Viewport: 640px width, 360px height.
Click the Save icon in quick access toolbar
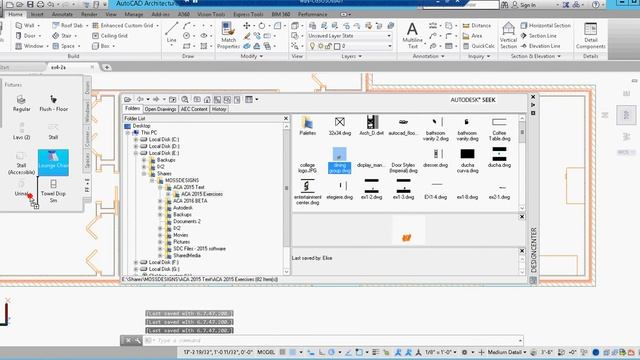click(30, 4)
